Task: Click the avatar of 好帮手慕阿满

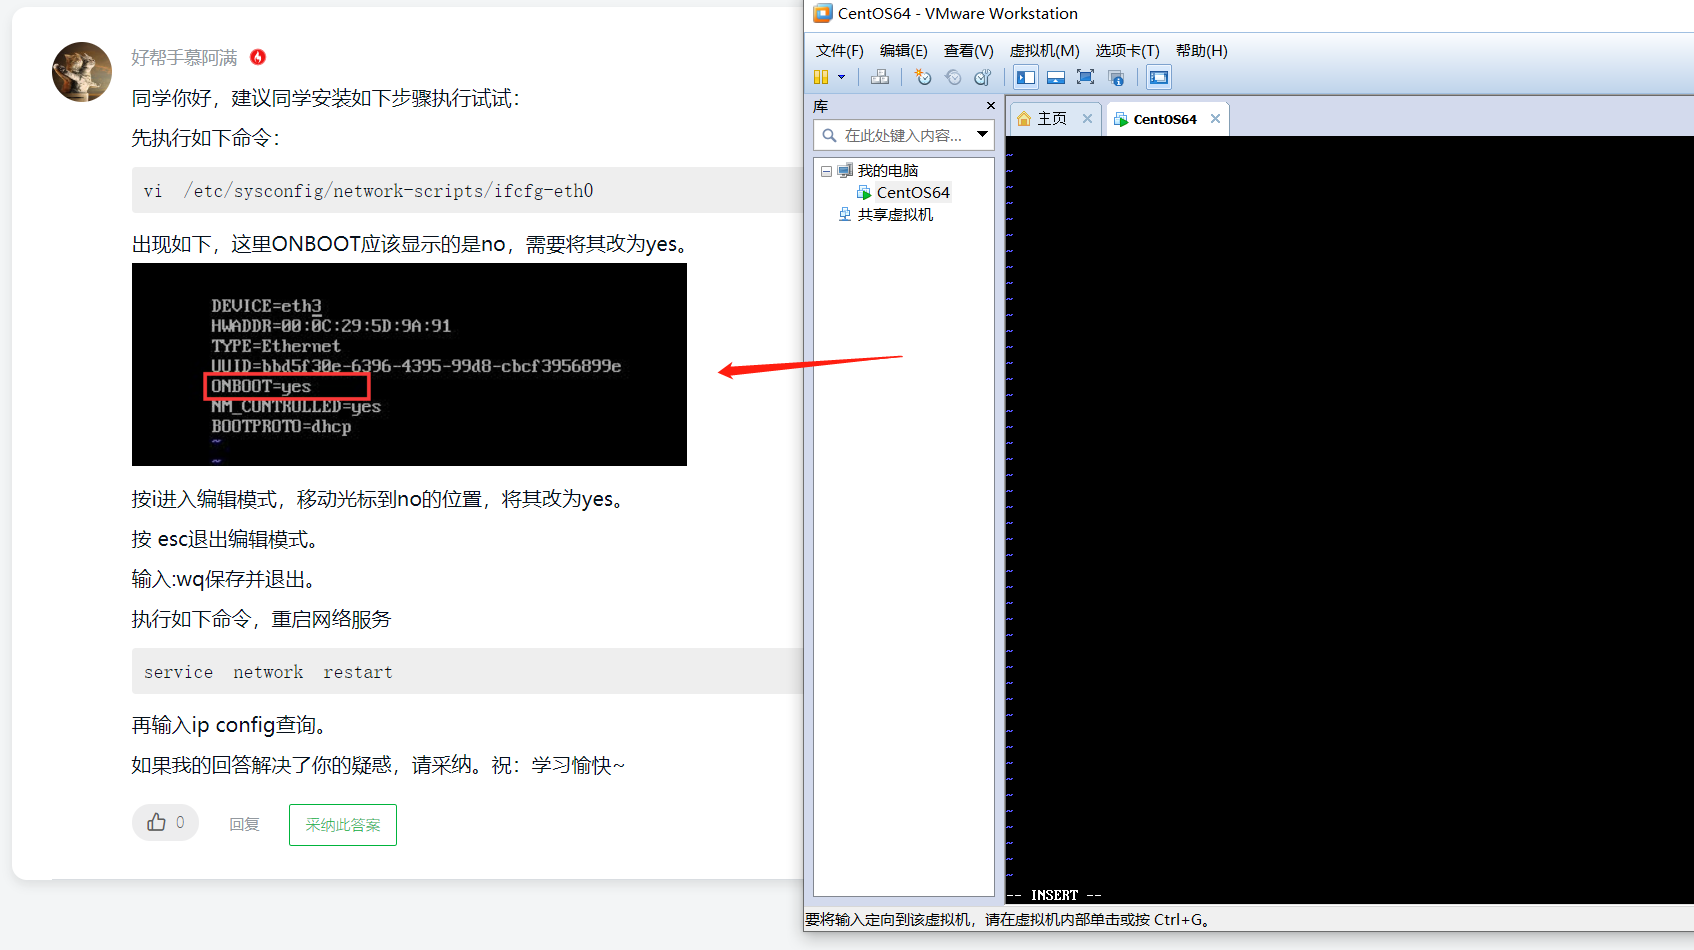Action: [82, 72]
